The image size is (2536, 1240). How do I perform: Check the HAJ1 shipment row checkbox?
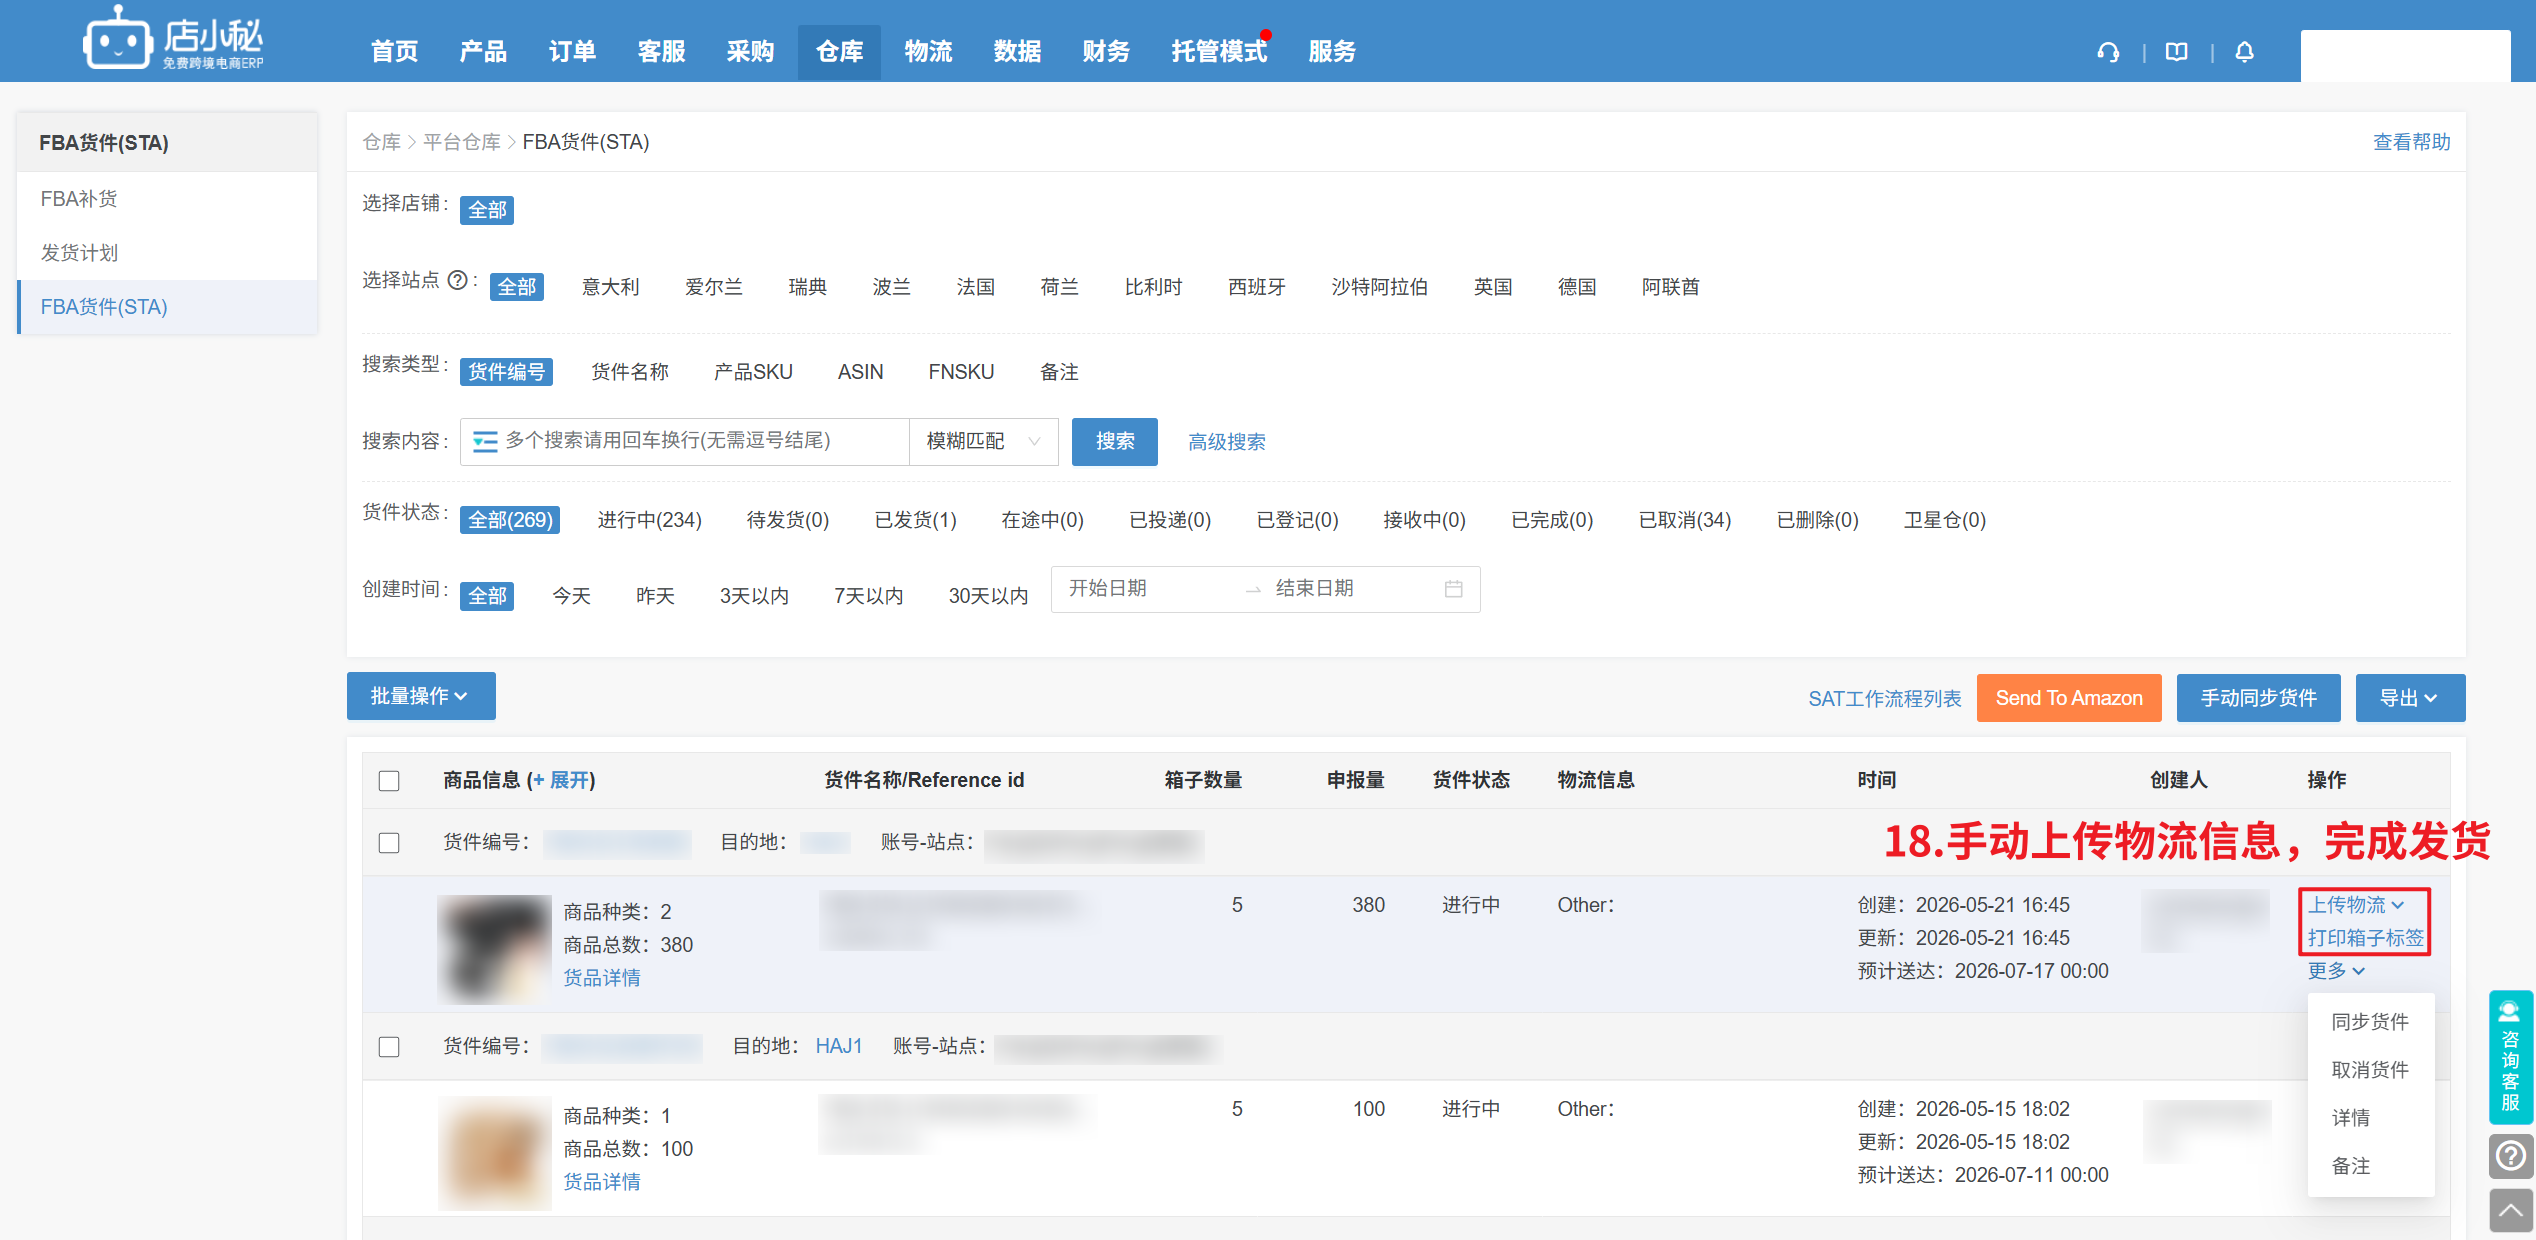(389, 1047)
